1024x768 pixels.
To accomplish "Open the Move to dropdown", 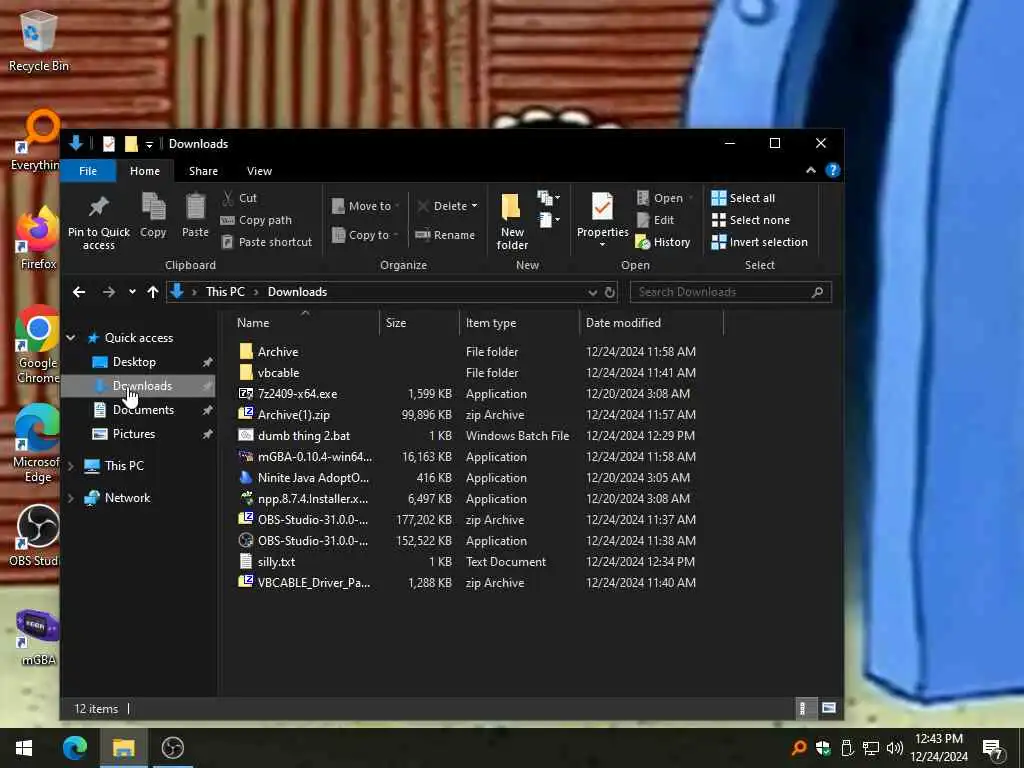I will [366, 206].
